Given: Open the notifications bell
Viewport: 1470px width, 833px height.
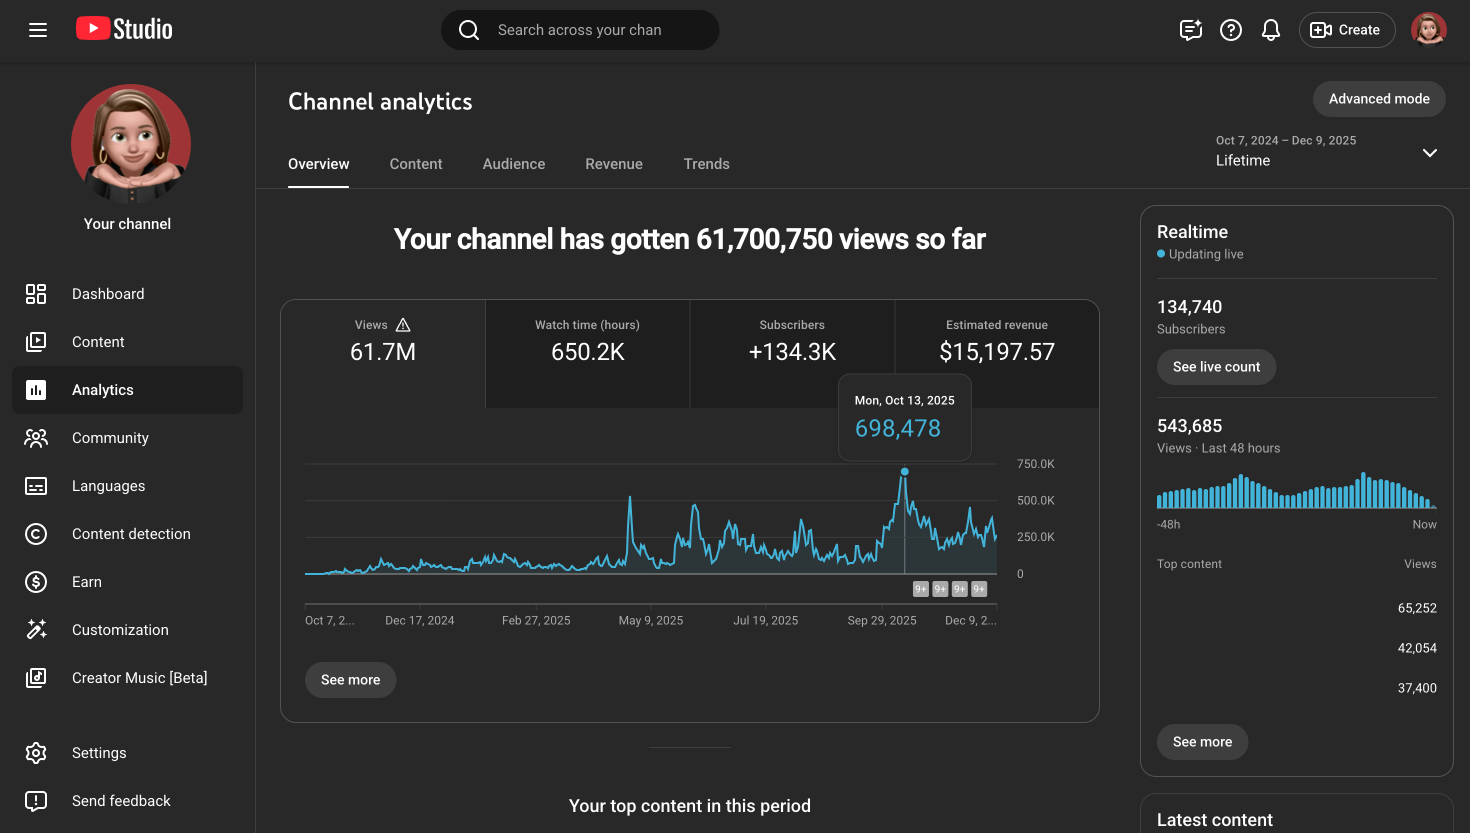Looking at the screenshot, I should coord(1271,30).
